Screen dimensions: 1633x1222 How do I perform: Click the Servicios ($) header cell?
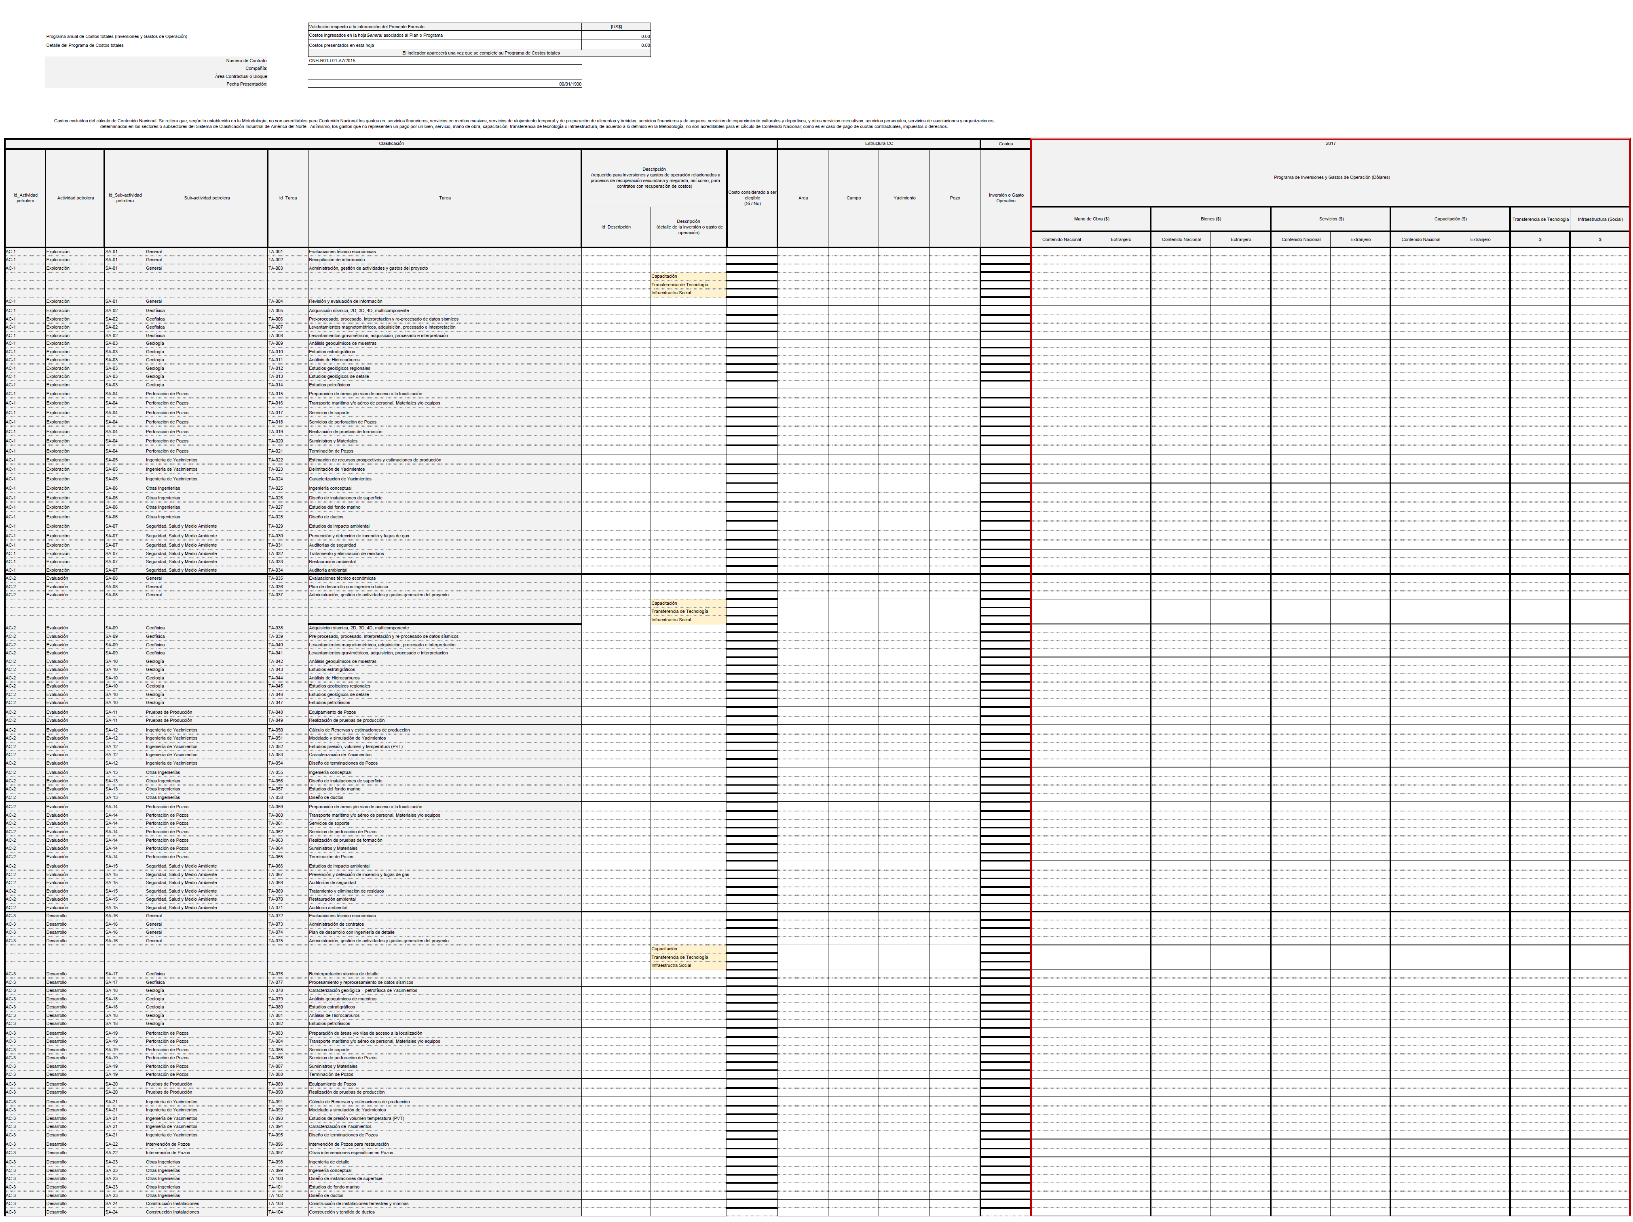click(x=1330, y=218)
